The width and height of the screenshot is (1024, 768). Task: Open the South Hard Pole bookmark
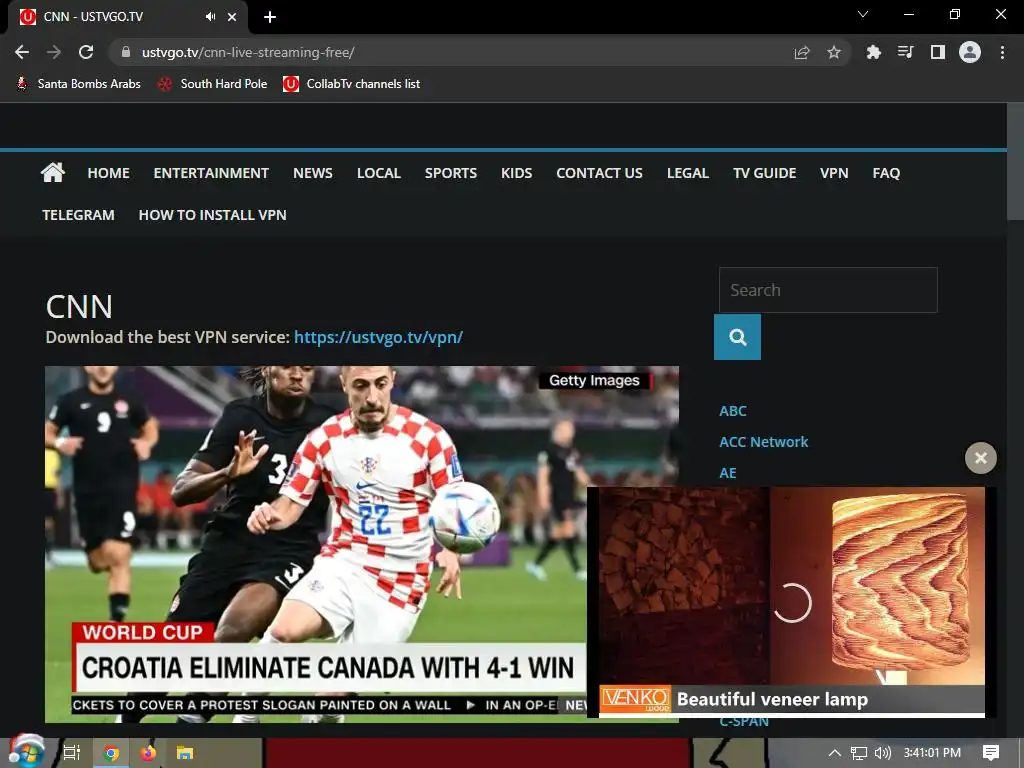pyautogui.click(x=213, y=84)
